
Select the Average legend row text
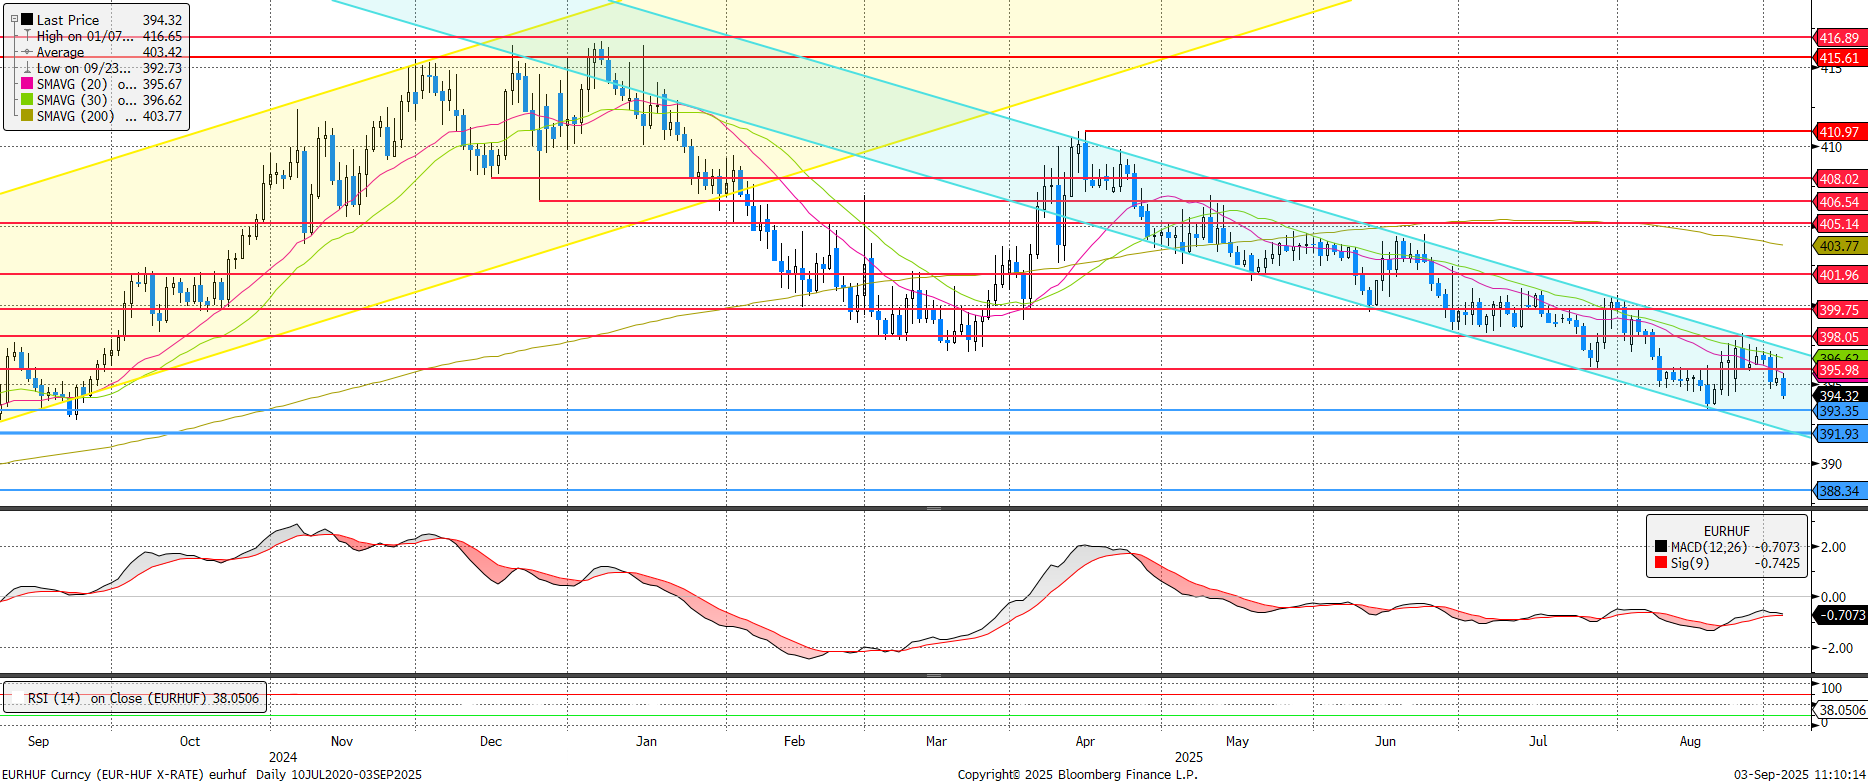60,52
